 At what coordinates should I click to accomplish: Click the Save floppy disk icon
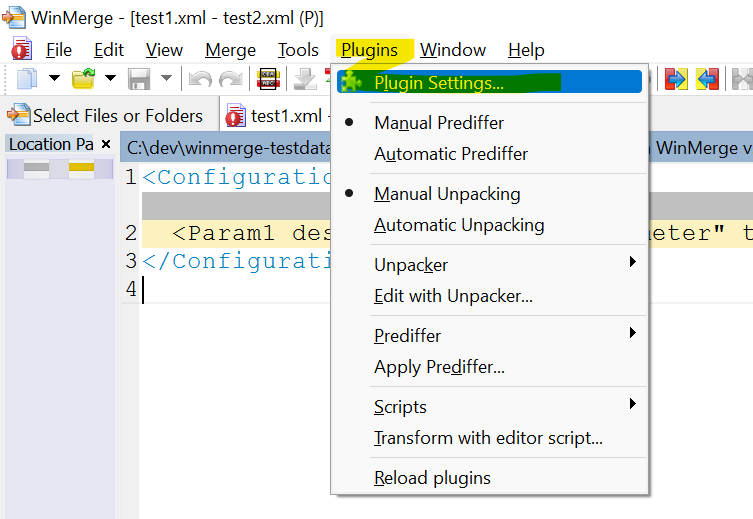pos(139,79)
